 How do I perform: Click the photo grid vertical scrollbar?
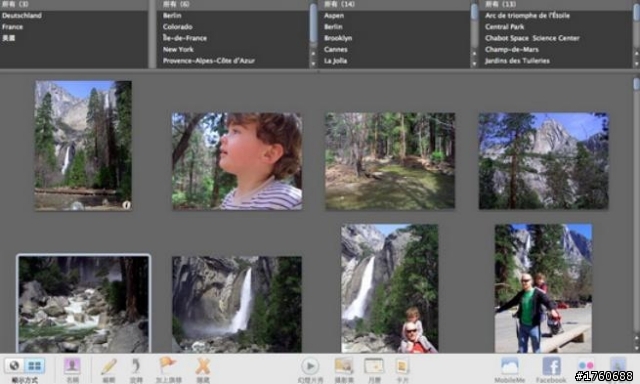(x=636, y=84)
